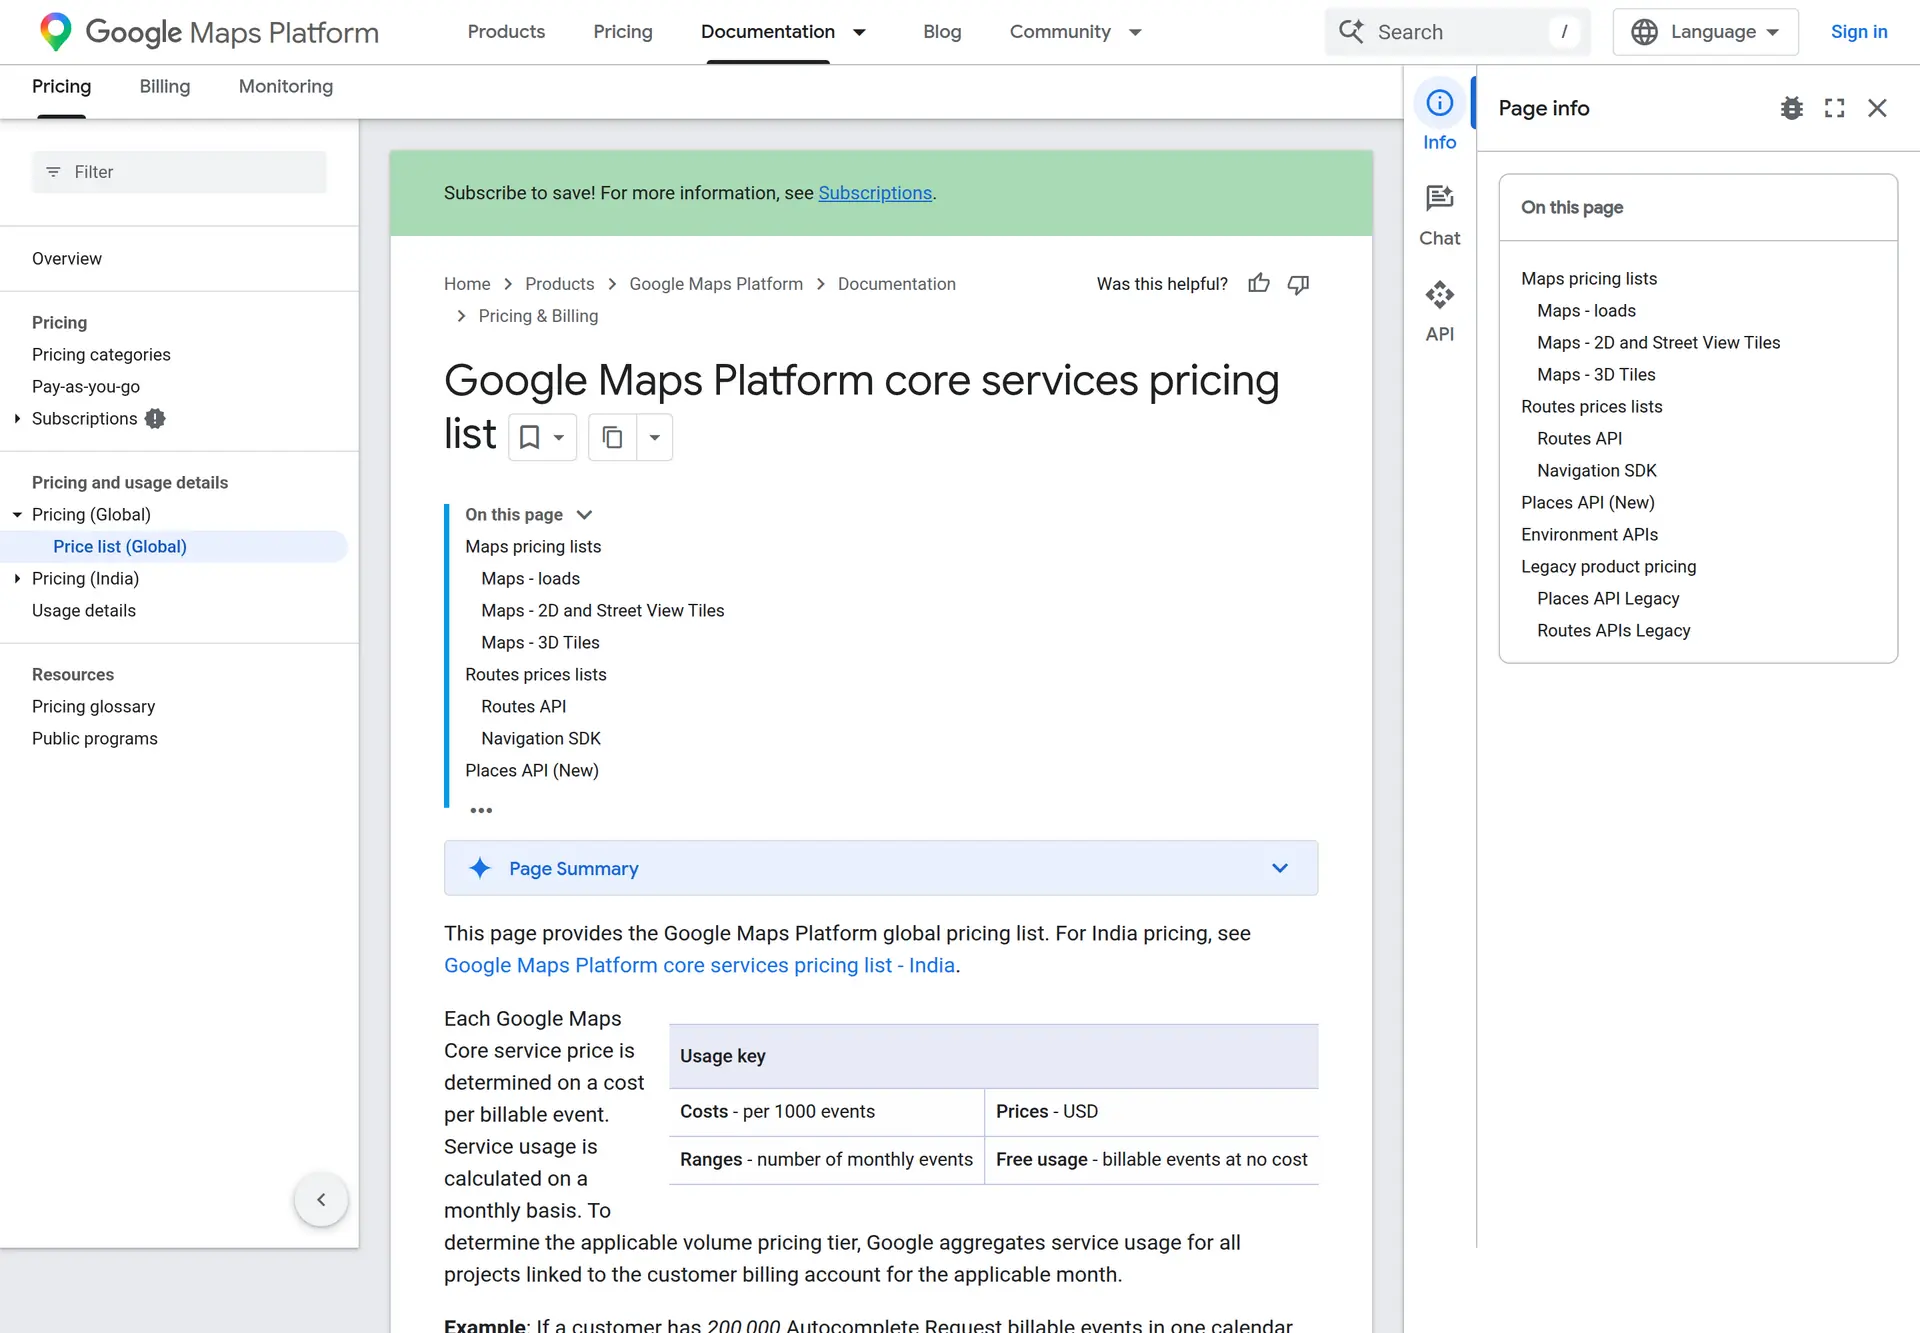Open the copy options dropdown arrow

pyautogui.click(x=655, y=437)
